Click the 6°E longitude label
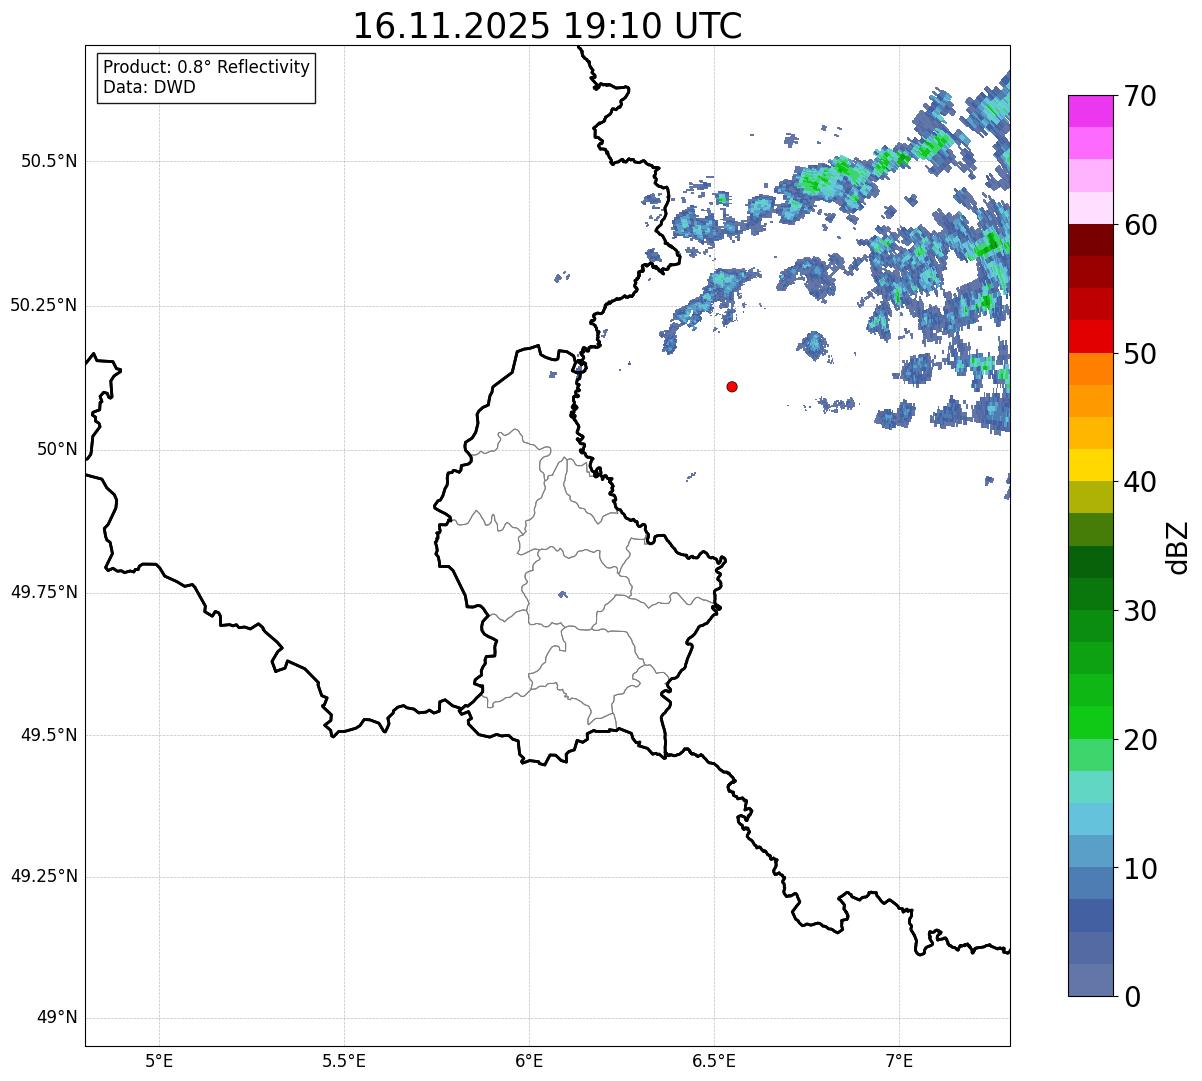The image size is (1202, 1081). (x=529, y=1060)
